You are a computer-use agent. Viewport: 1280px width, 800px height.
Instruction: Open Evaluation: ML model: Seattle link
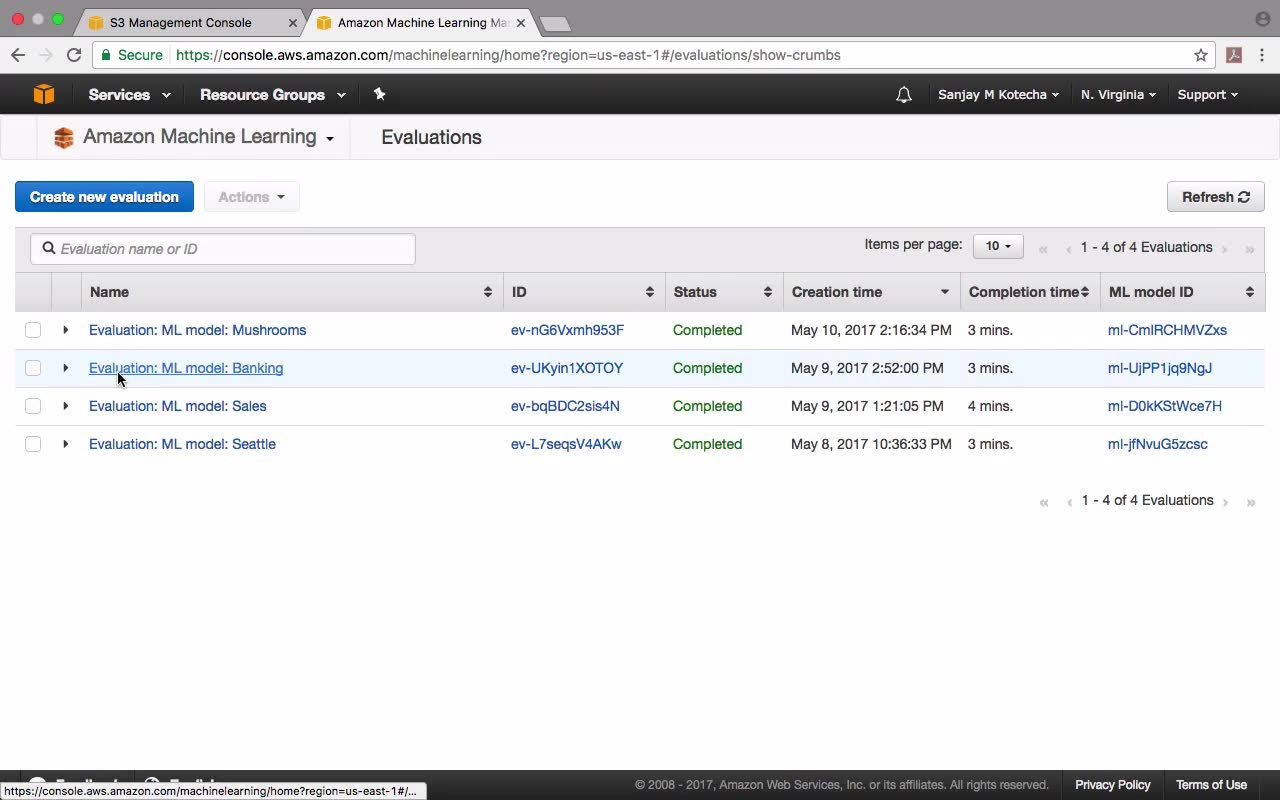[182, 444]
